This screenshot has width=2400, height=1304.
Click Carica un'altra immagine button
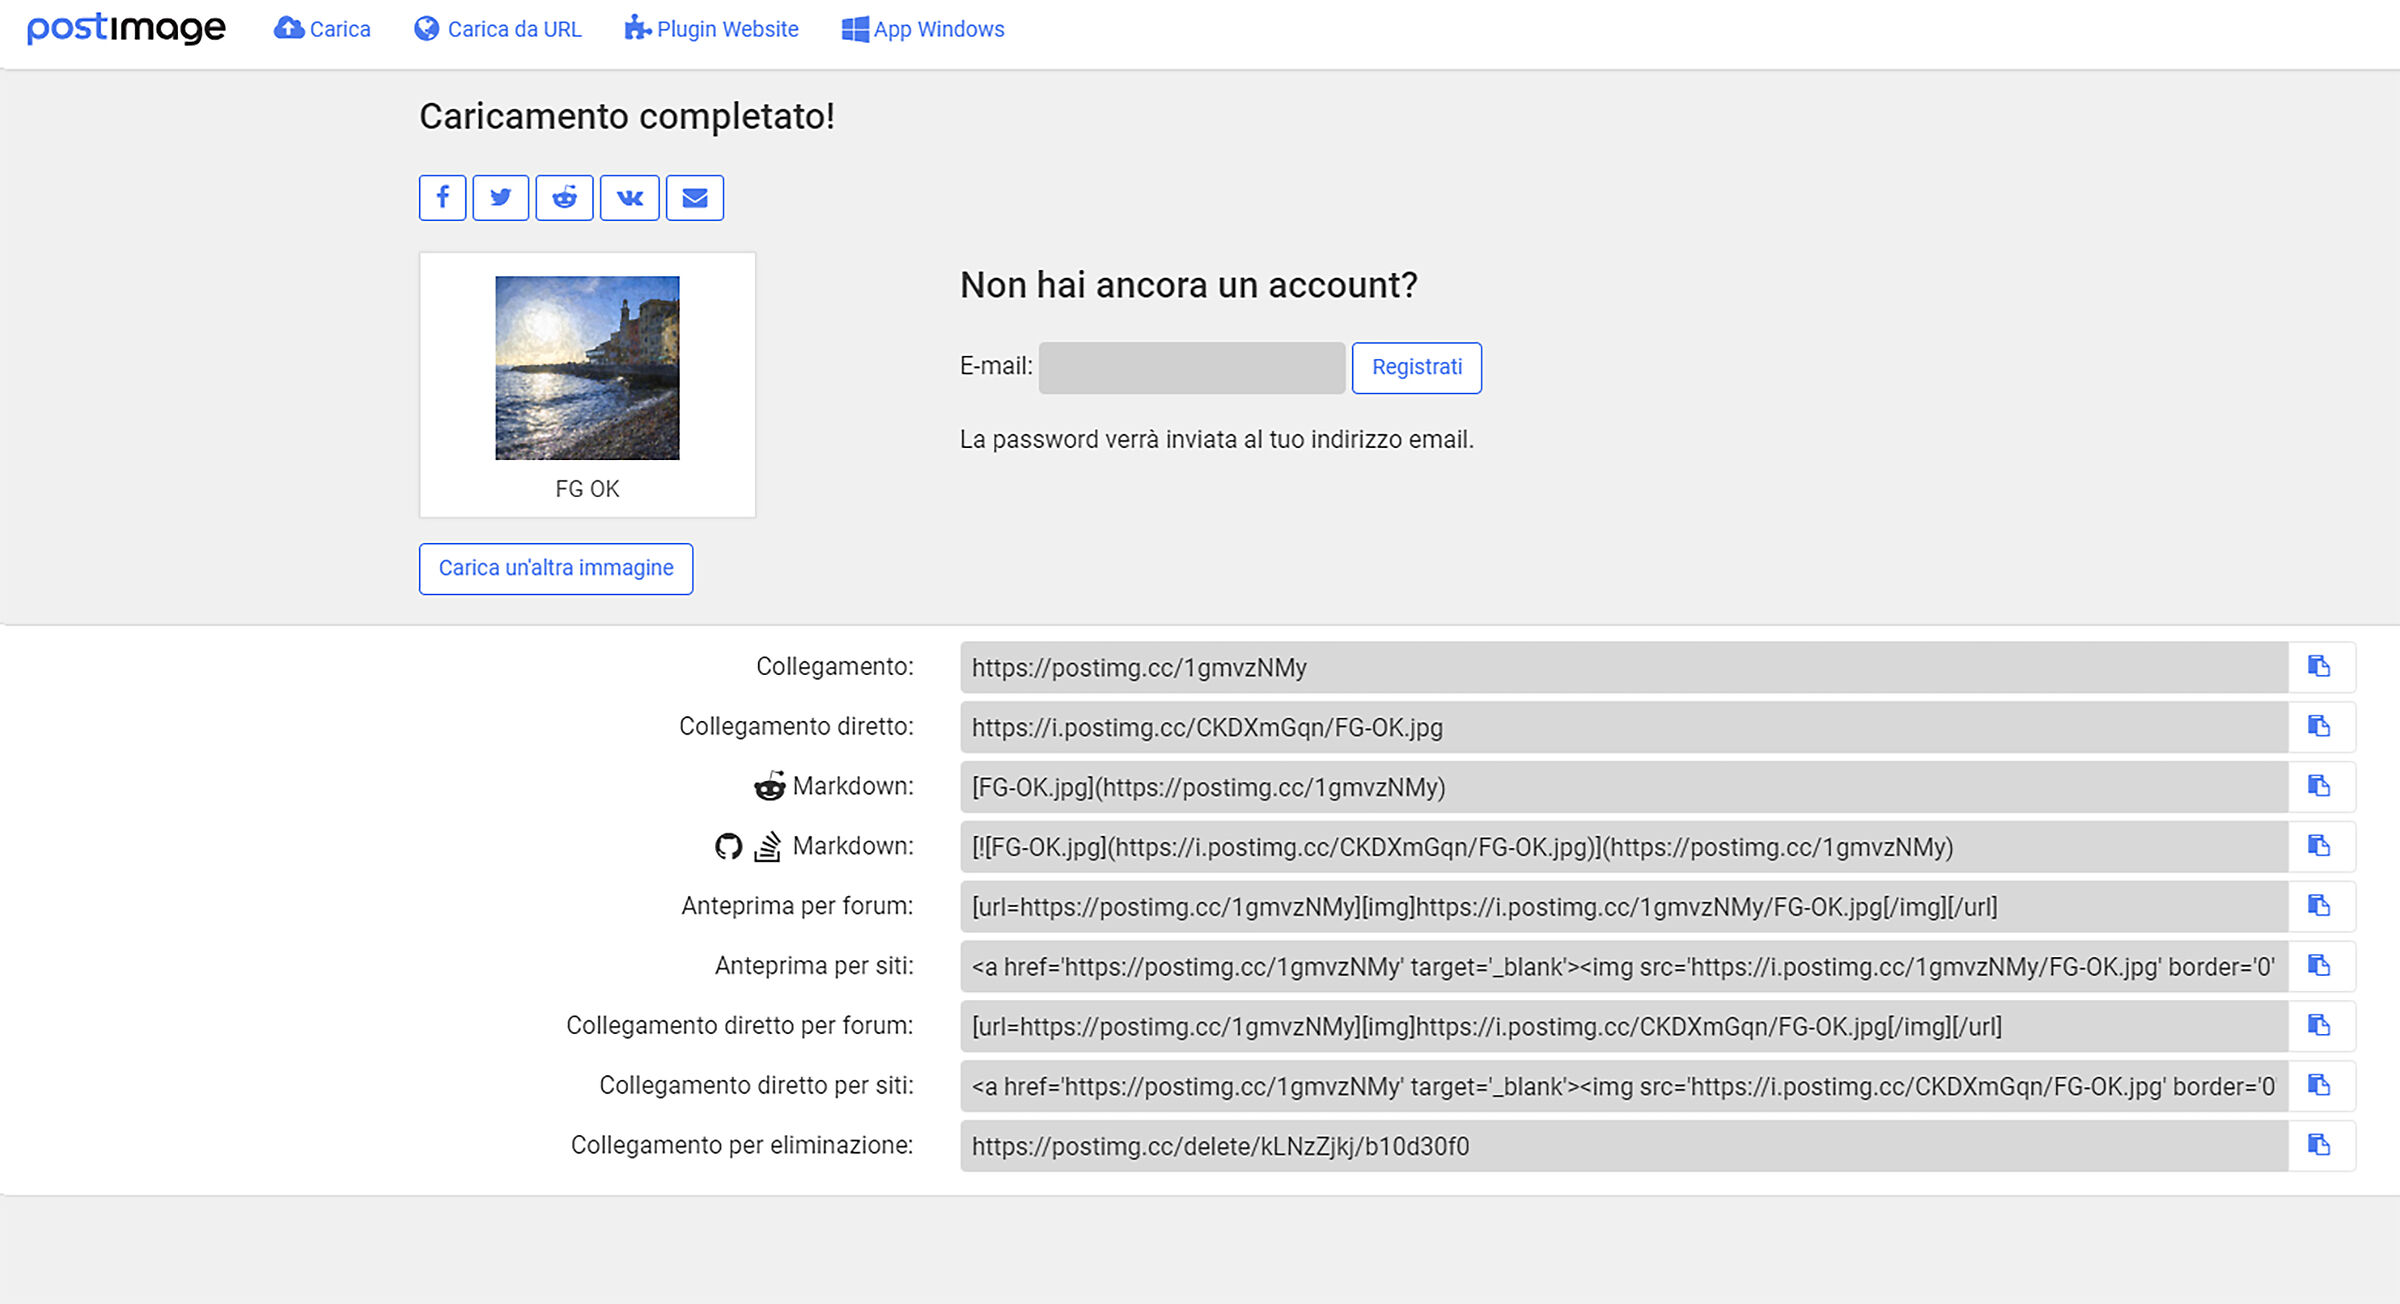tap(555, 568)
